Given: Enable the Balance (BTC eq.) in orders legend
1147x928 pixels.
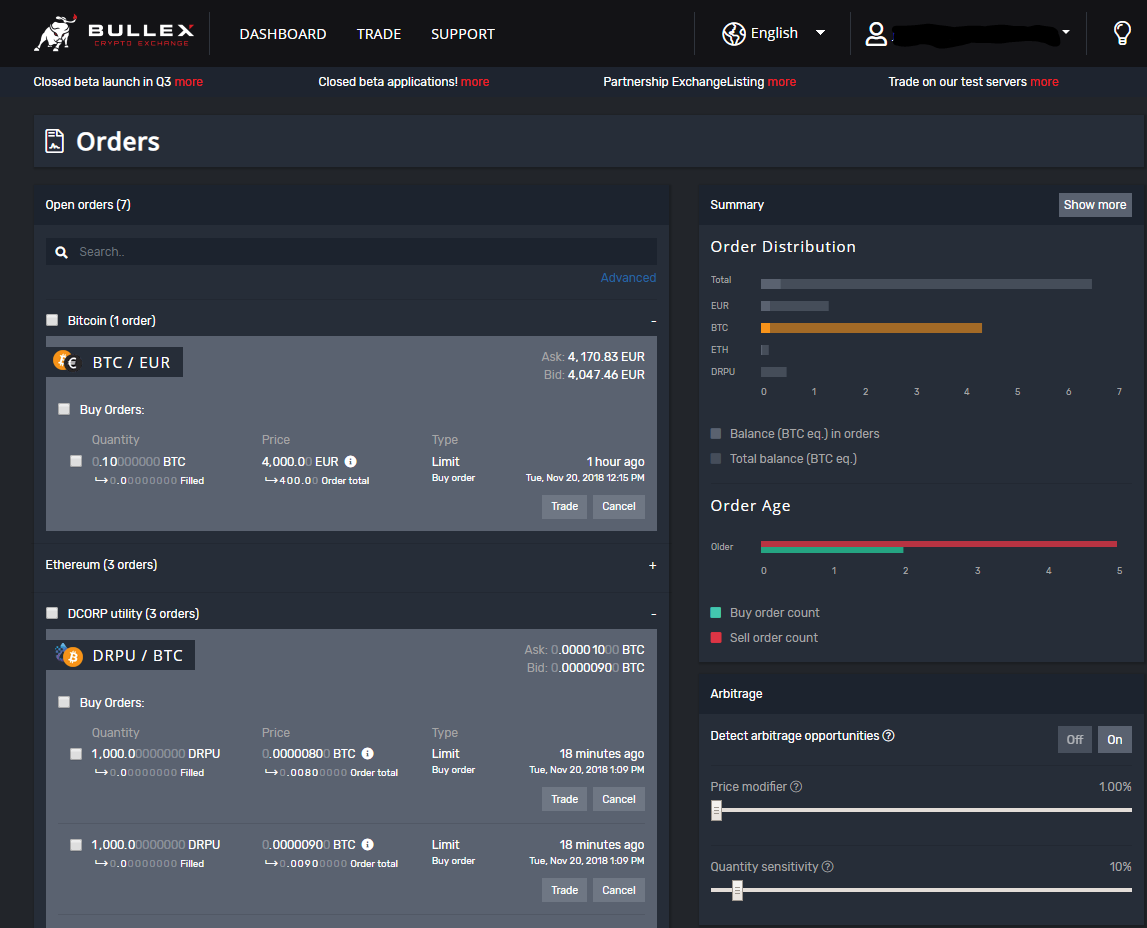Looking at the screenshot, I should 715,433.
